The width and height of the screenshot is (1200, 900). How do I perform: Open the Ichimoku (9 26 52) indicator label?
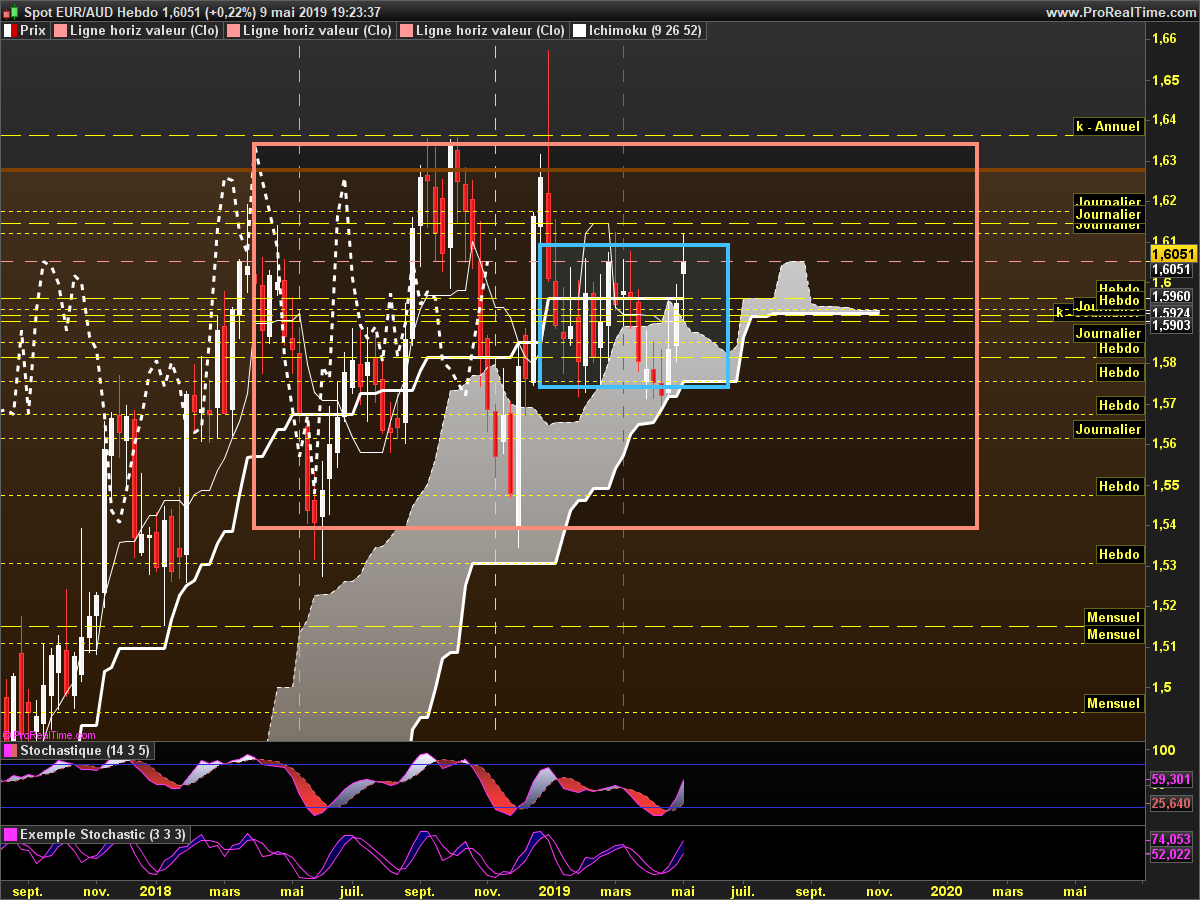(x=645, y=31)
